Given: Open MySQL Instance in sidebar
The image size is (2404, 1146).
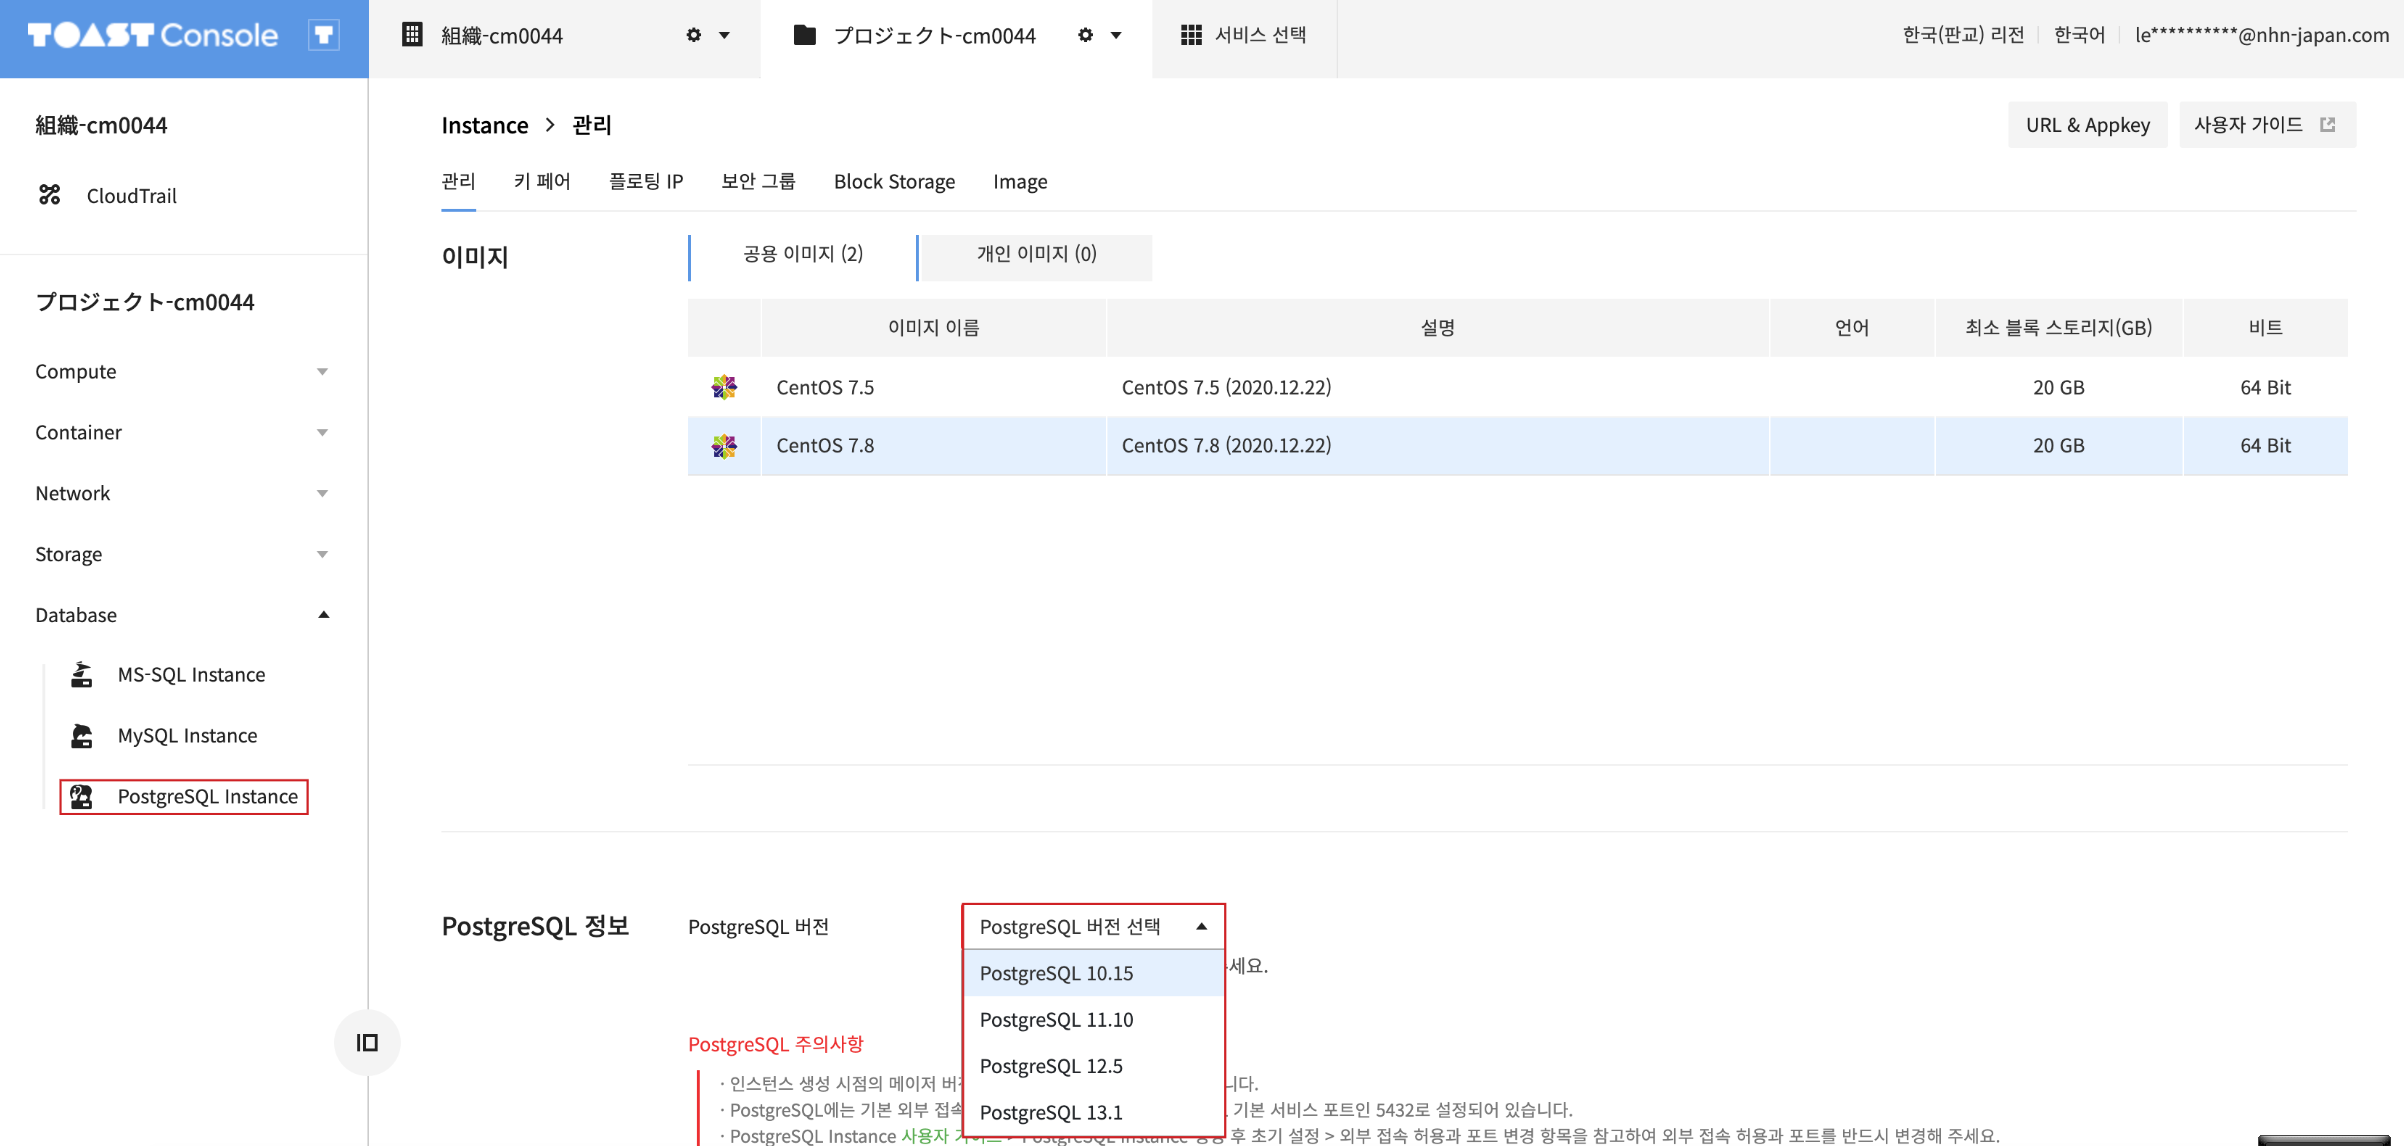Looking at the screenshot, I should point(187,736).
